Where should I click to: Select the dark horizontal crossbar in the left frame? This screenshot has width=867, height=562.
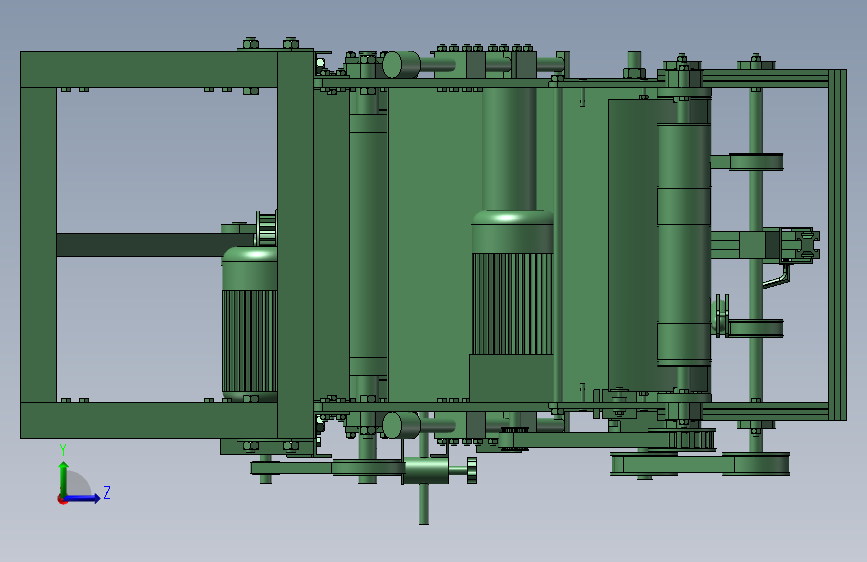click(x=155, y=244)
